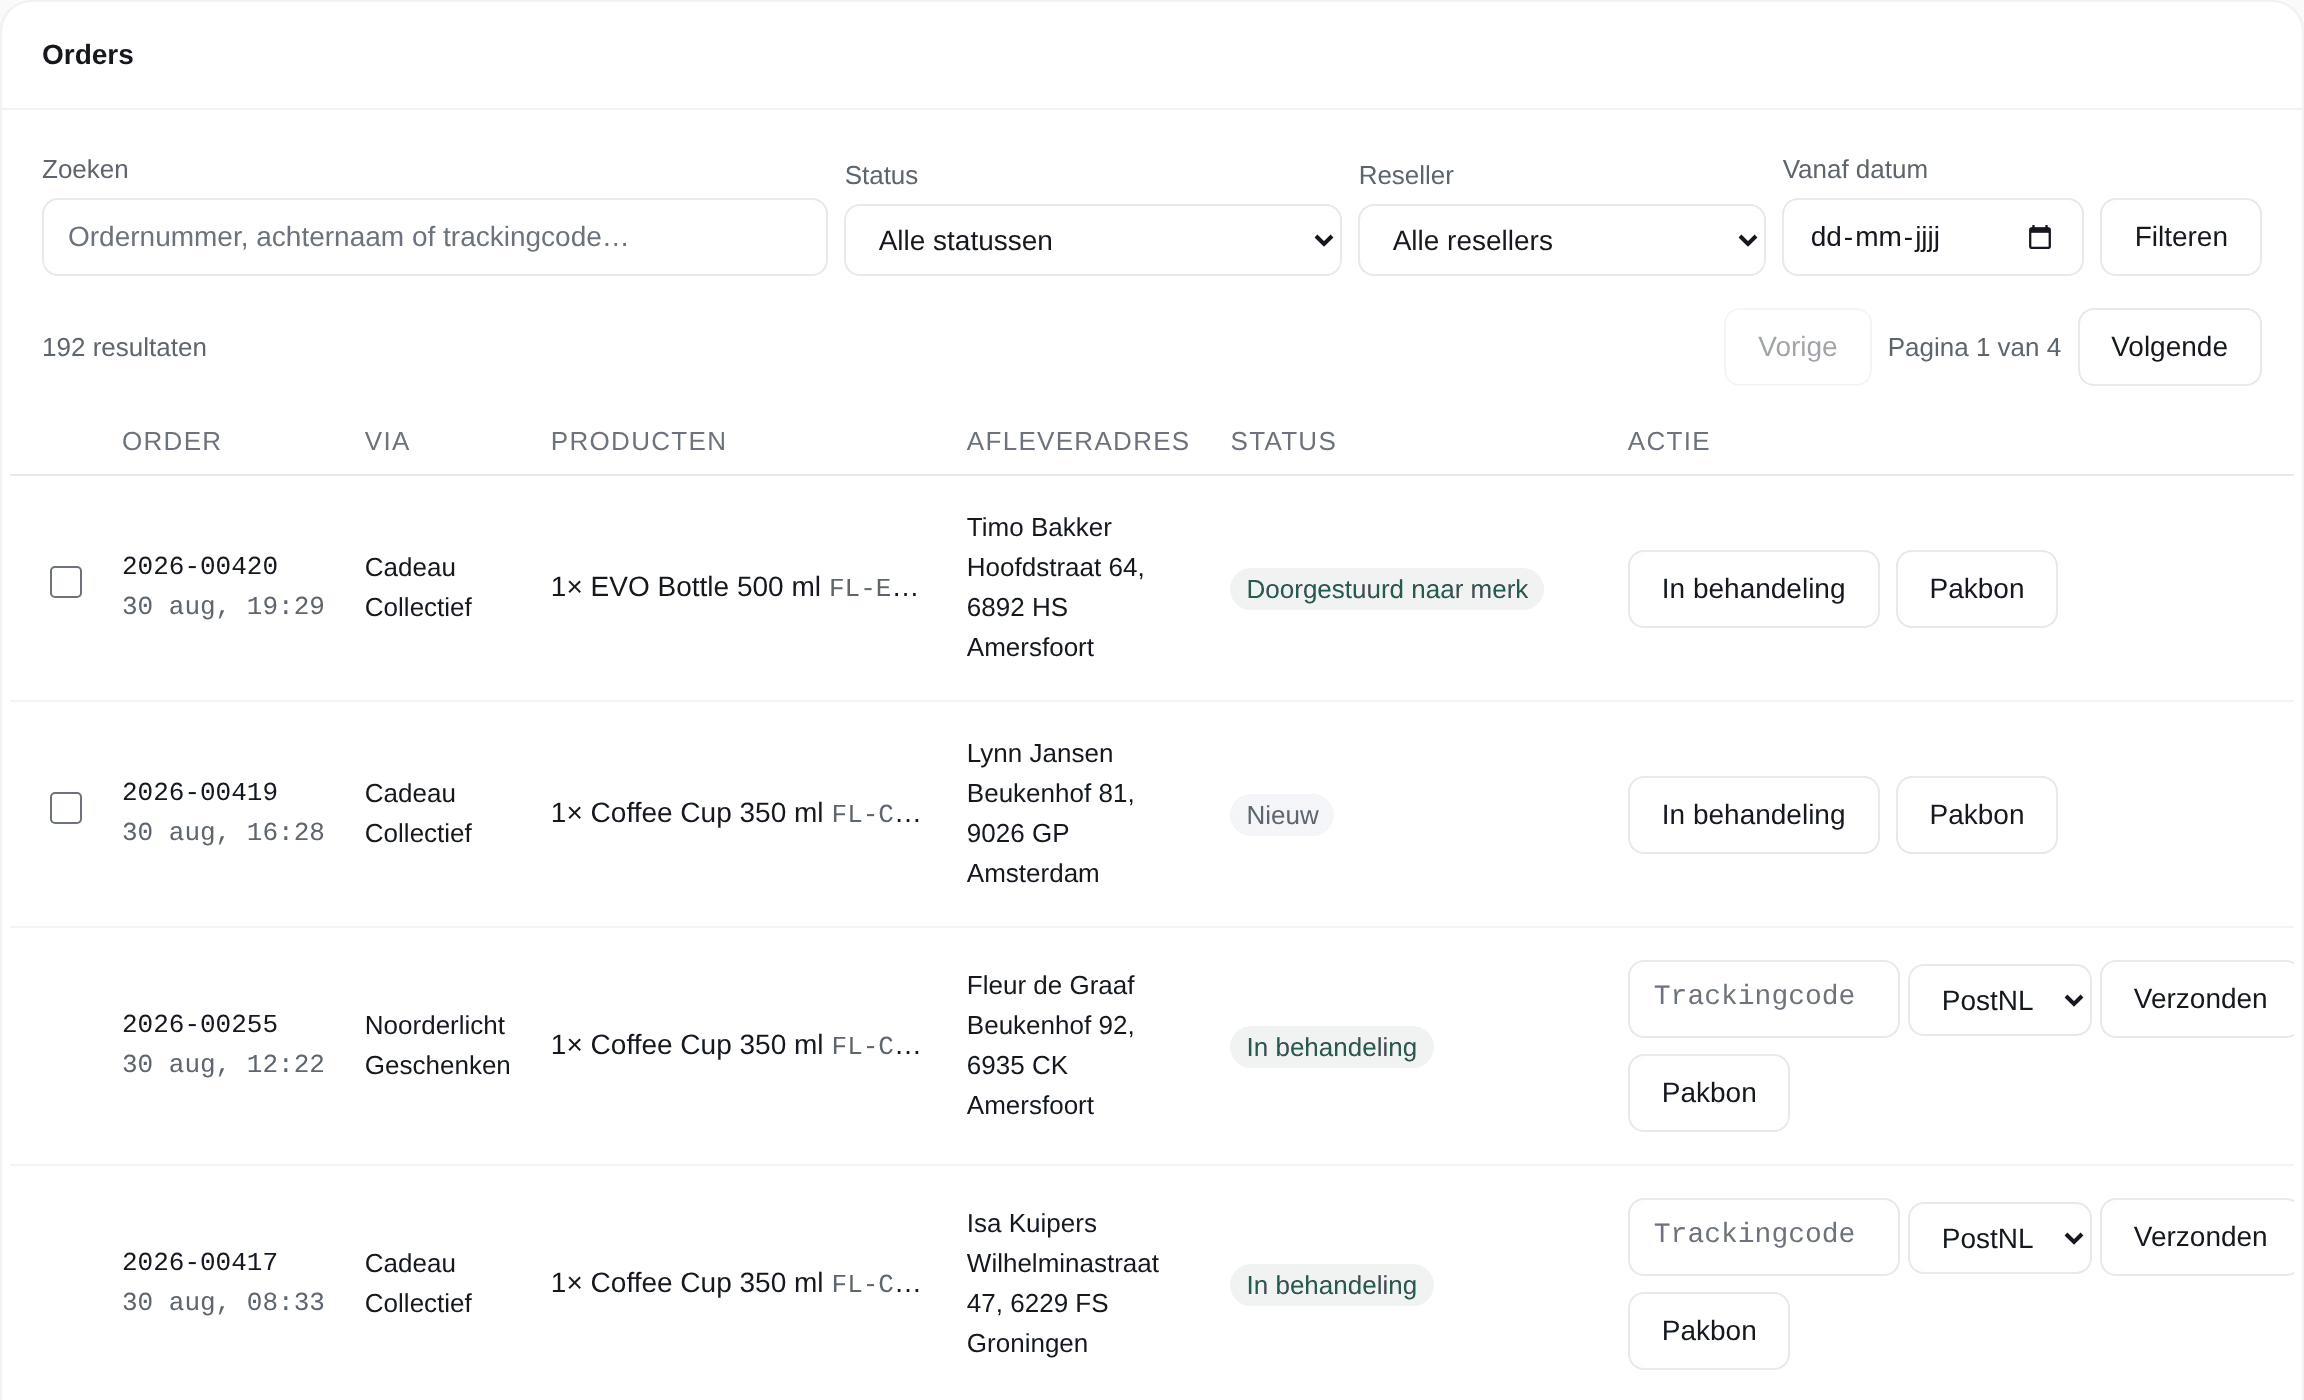Screen dimensions: 2304x1400
Task: Open the PostNL carrier dropdown for order 2026-00255
Action: click(x=1999, y=1000)
